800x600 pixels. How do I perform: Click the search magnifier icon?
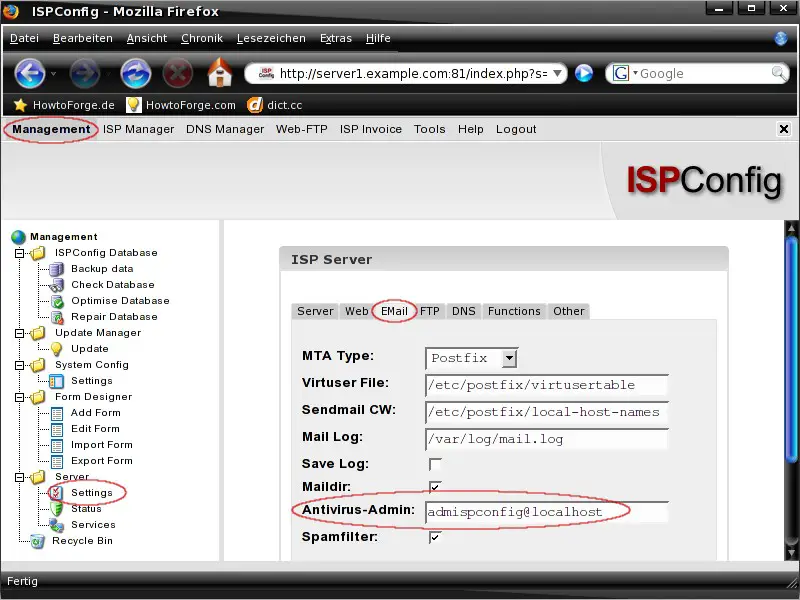(x=779, y=73)
